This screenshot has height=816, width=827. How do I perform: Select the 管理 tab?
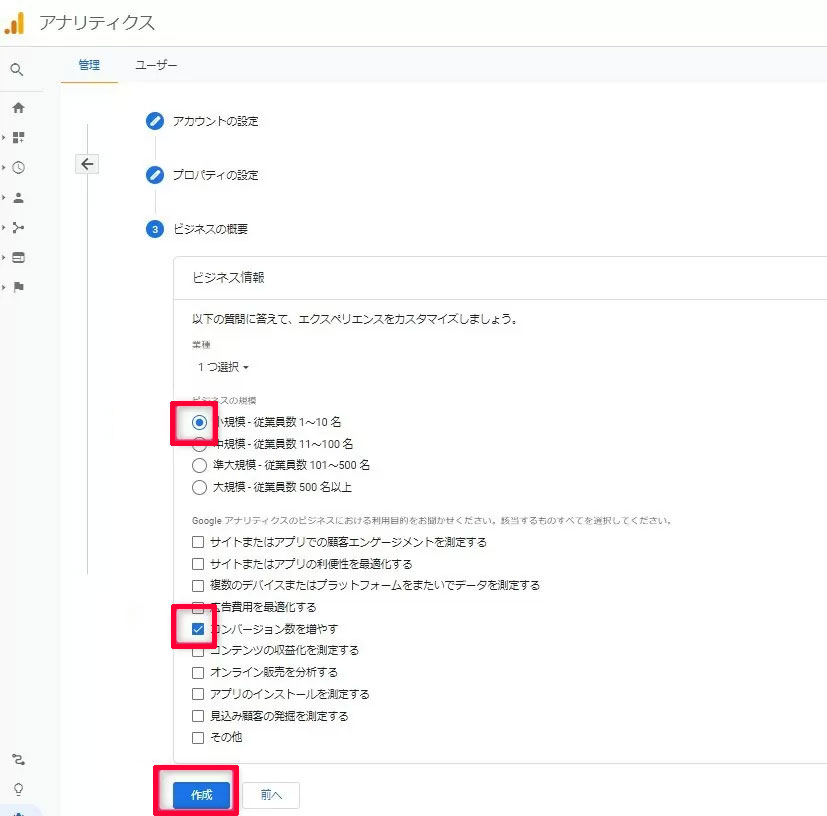click(x=89, y=65)
